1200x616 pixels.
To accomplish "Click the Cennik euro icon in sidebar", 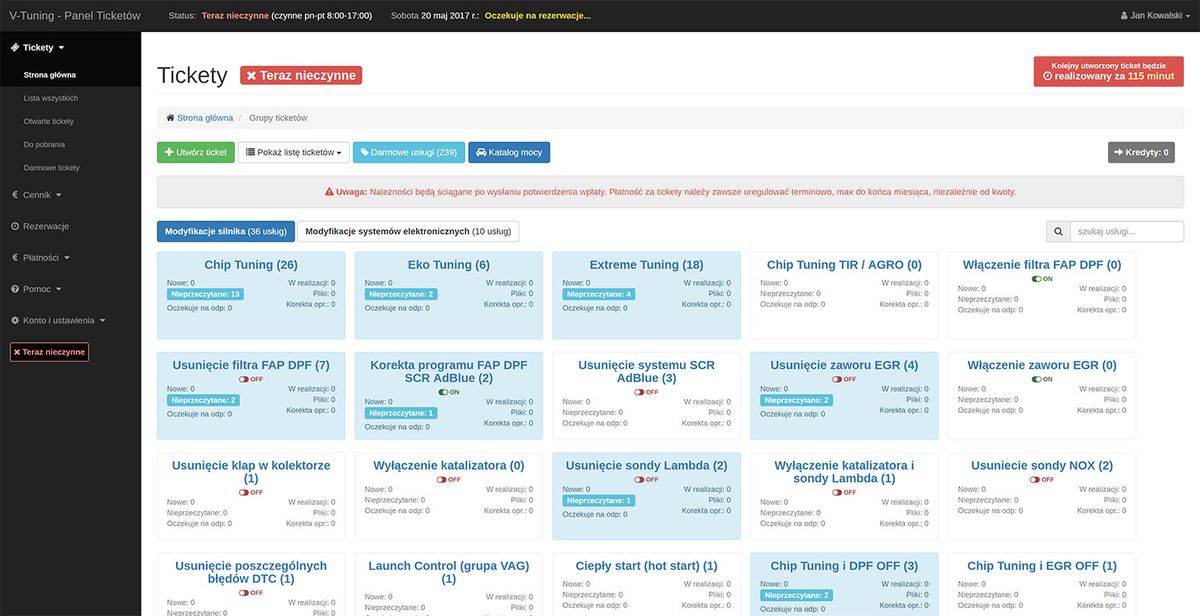I will pyautogui.click(x=15, y=195).
